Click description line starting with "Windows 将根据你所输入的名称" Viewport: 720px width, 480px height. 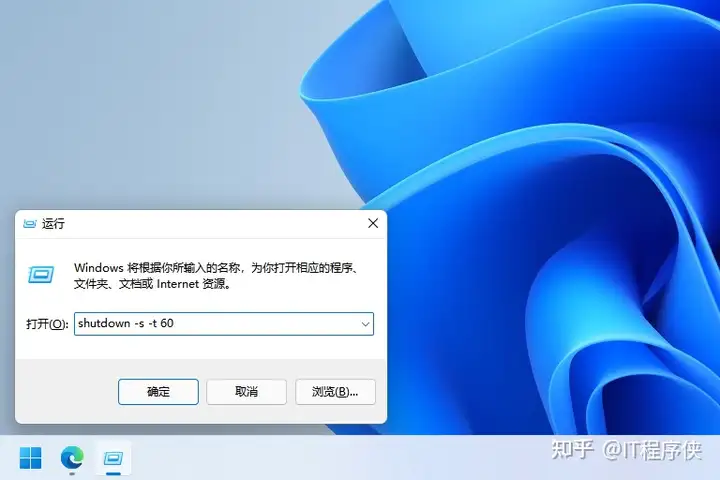click(x=217, y=268)
